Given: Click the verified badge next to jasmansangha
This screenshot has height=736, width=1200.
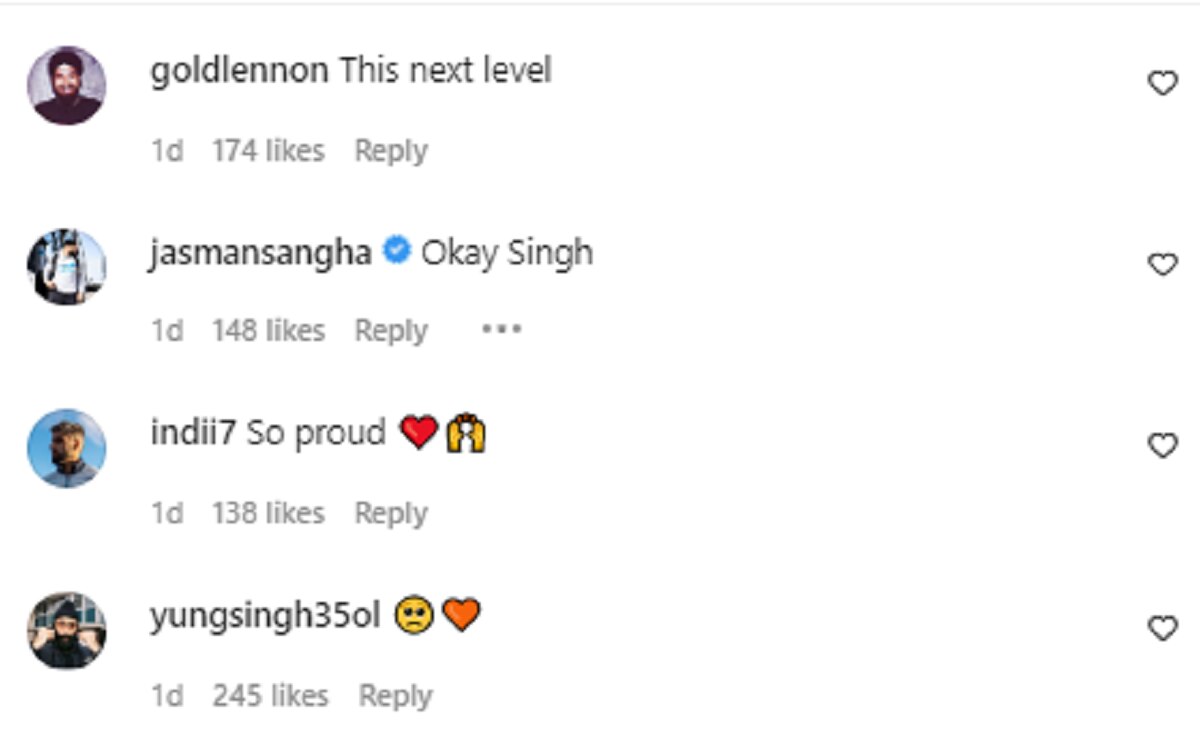Looking at the screenshot, I should point(397,252).
